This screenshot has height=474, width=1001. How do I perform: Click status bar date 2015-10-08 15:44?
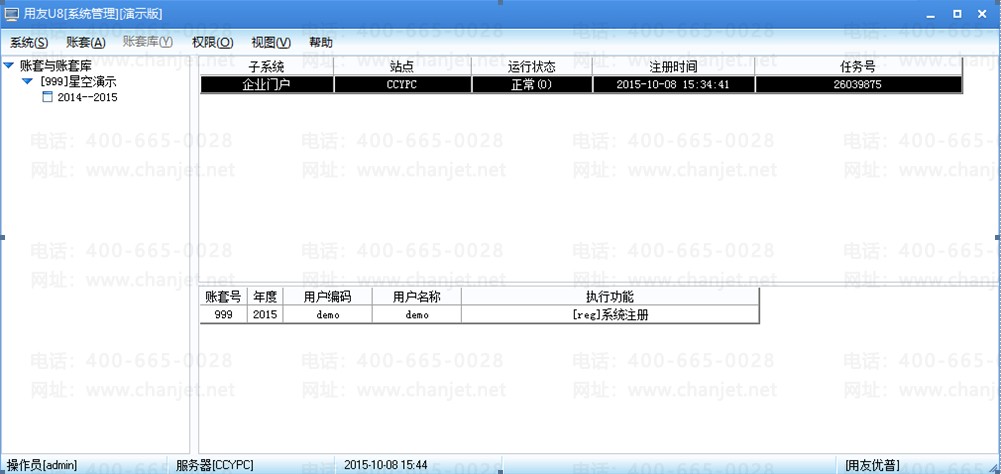pyautogui.click(x=386, y=465)
